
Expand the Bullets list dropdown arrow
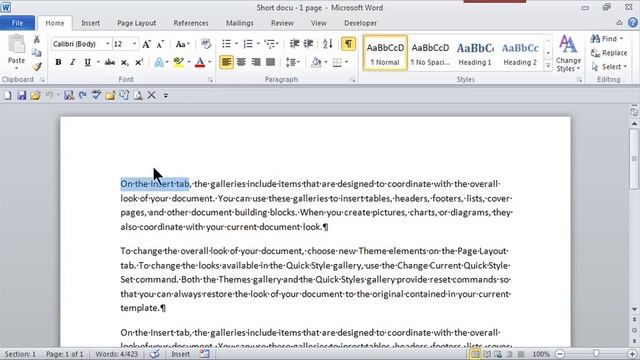(236, 44)
